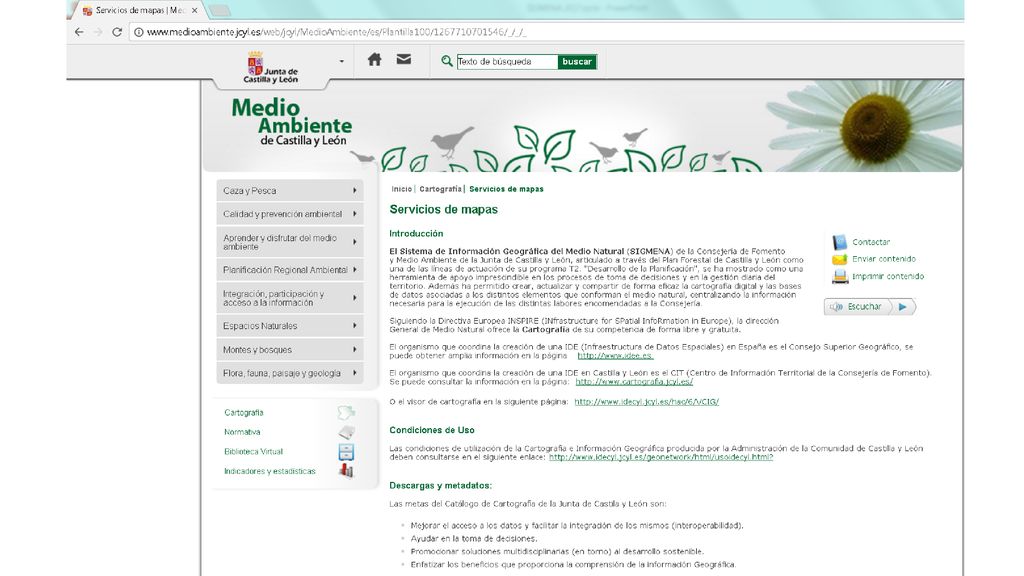The image size is (1024, 576).
Task: Open the Cartografía breadcrumb link
Action: (440, 189)
